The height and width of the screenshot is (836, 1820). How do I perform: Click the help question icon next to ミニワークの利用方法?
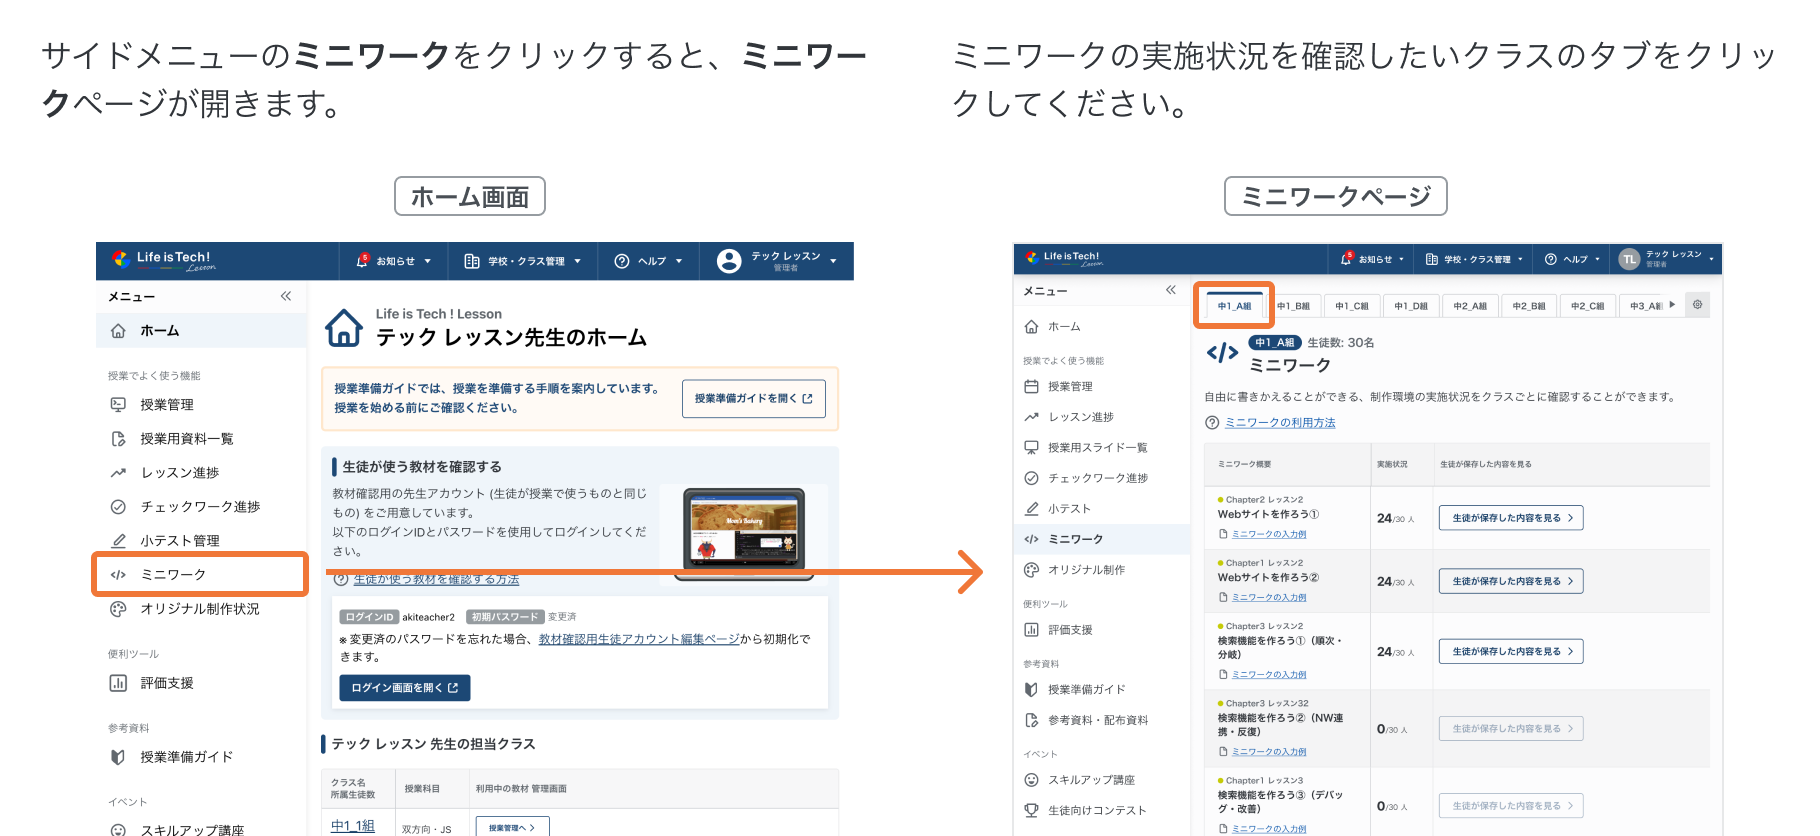1213,423
